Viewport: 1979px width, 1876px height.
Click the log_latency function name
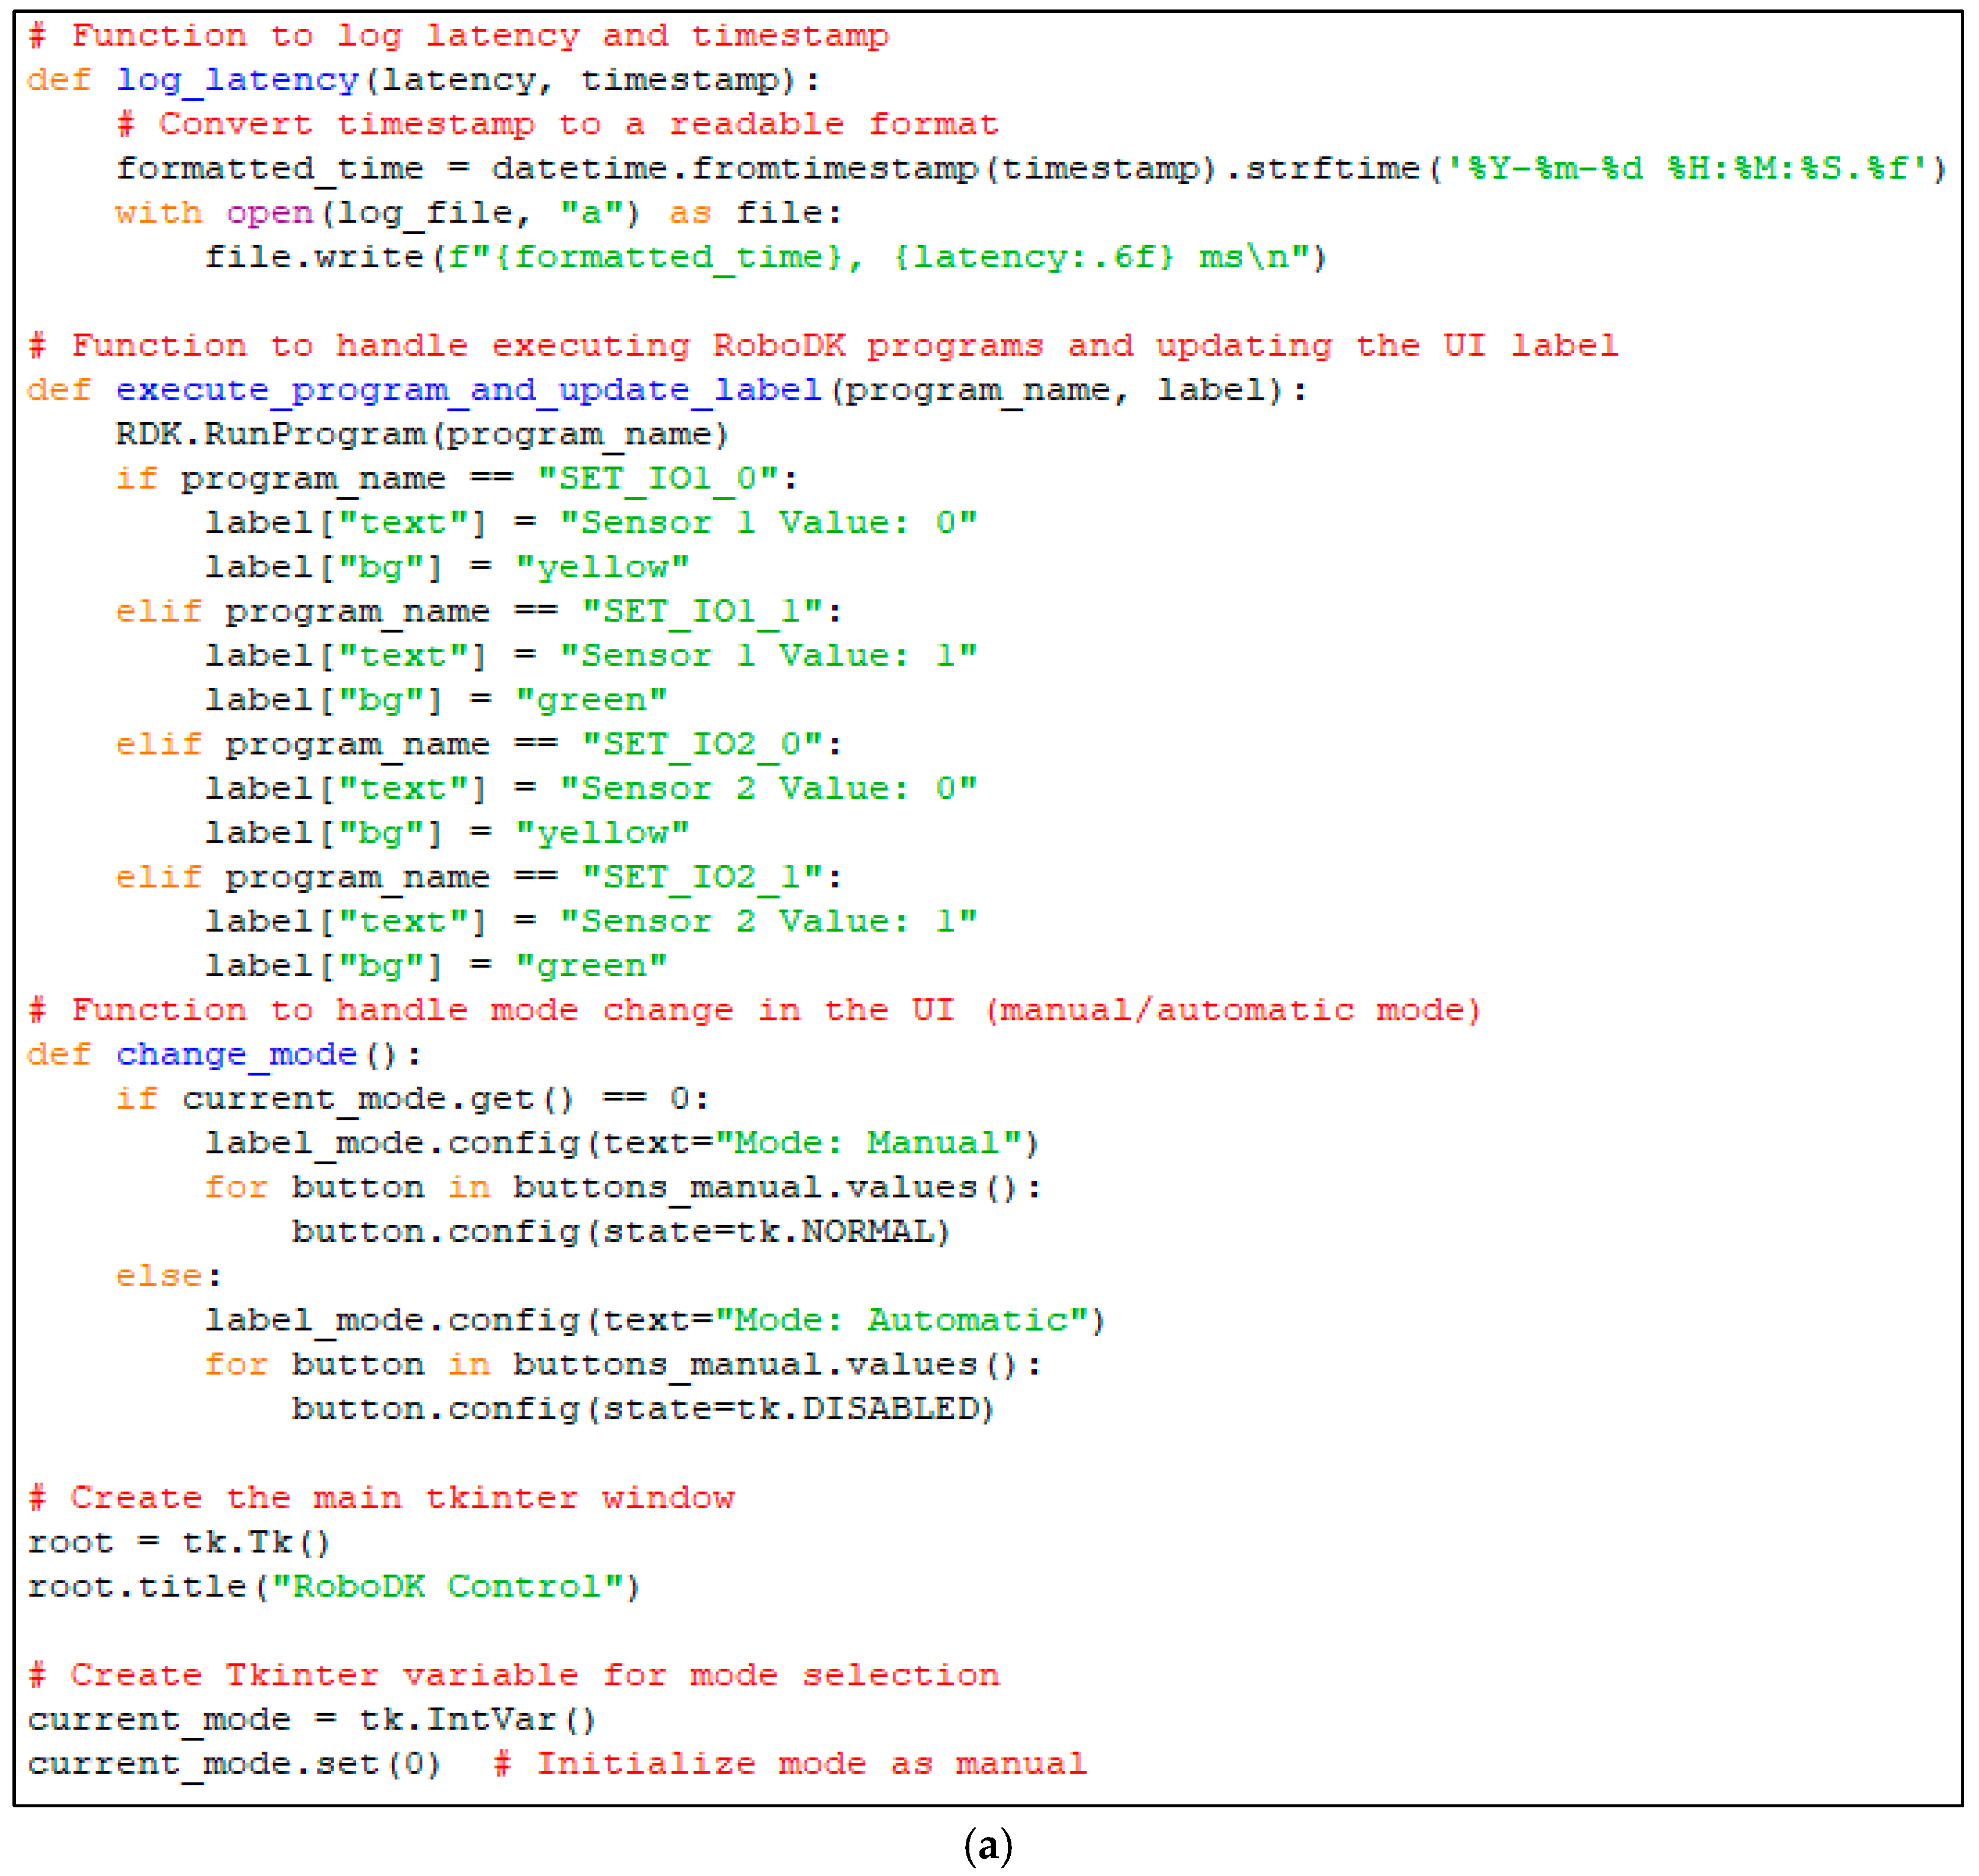click(237, 79)
